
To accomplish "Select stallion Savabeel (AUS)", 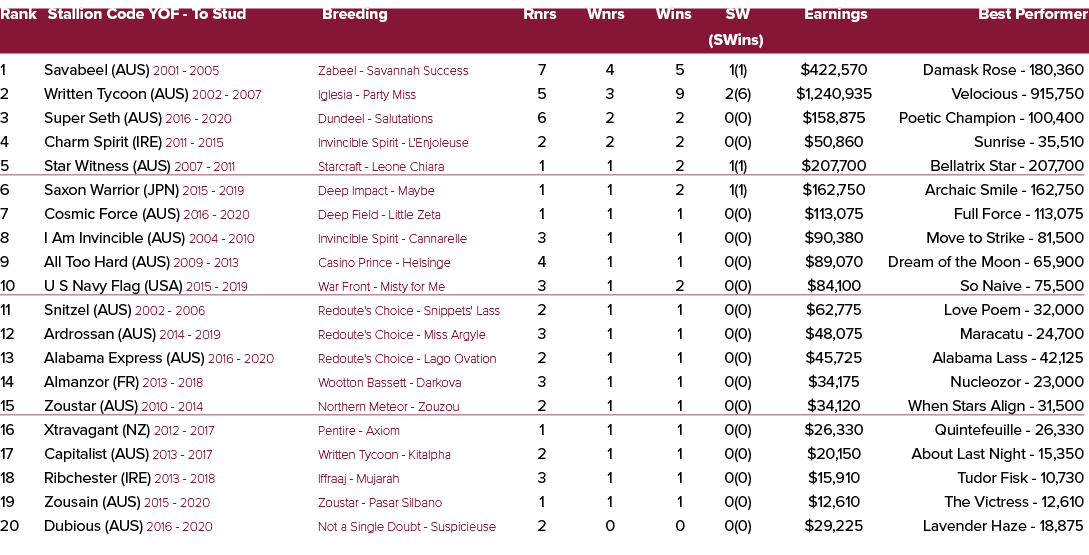I will 97,70.
